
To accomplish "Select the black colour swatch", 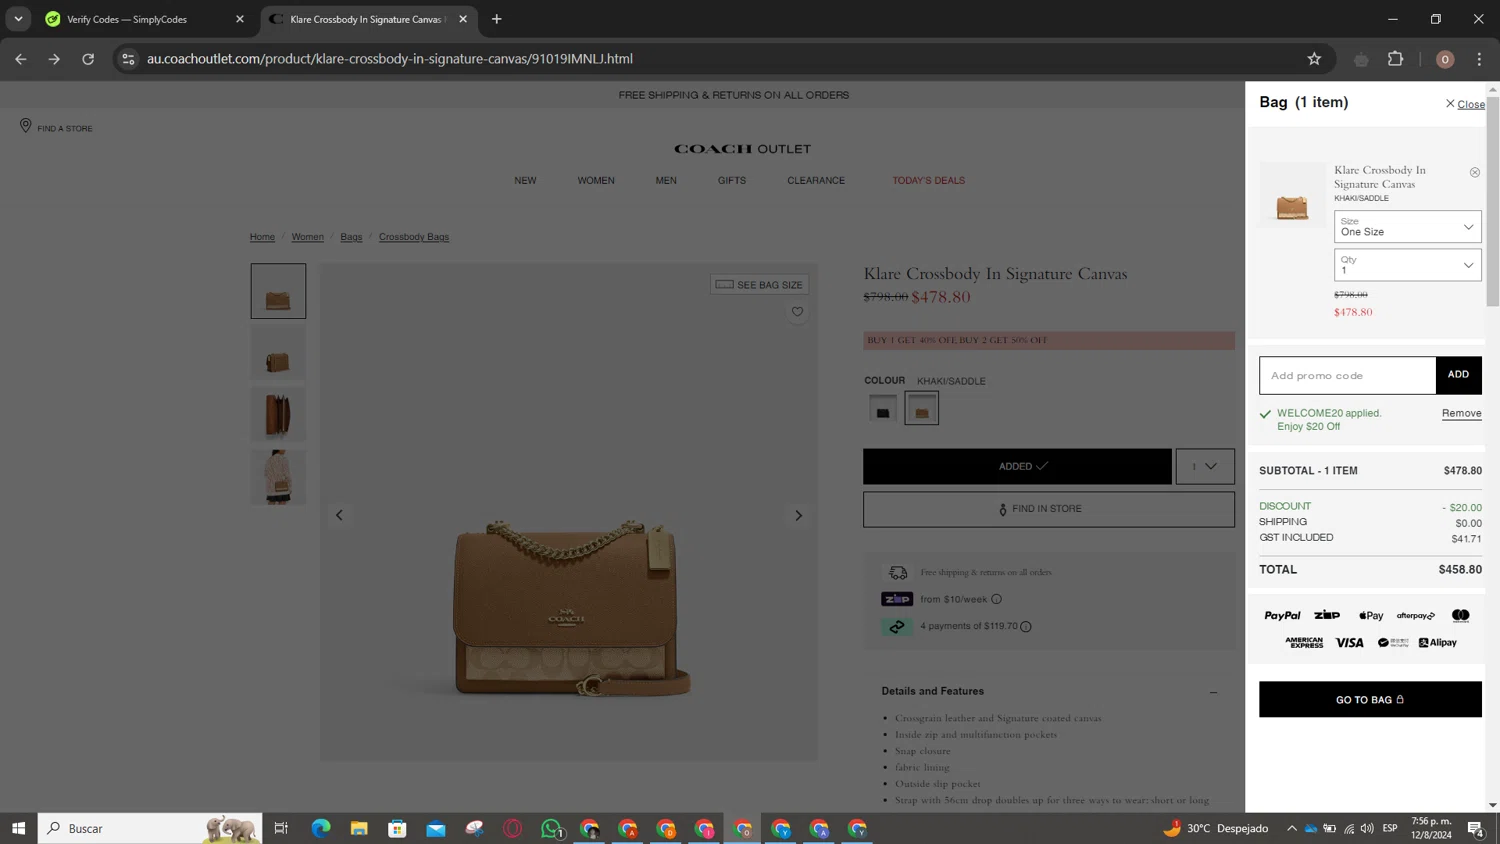I will tap(883, 408).
